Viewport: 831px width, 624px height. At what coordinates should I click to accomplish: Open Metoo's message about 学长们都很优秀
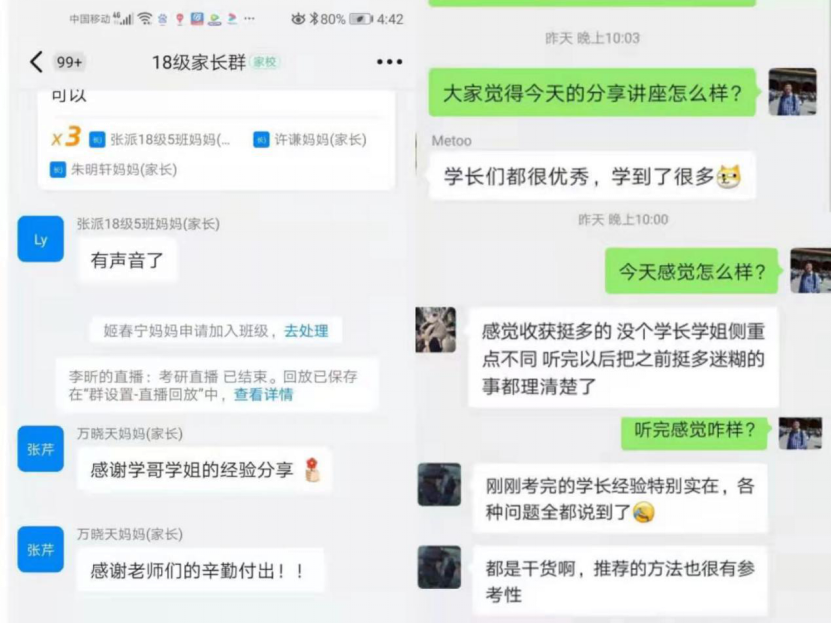tap(591, 176)
